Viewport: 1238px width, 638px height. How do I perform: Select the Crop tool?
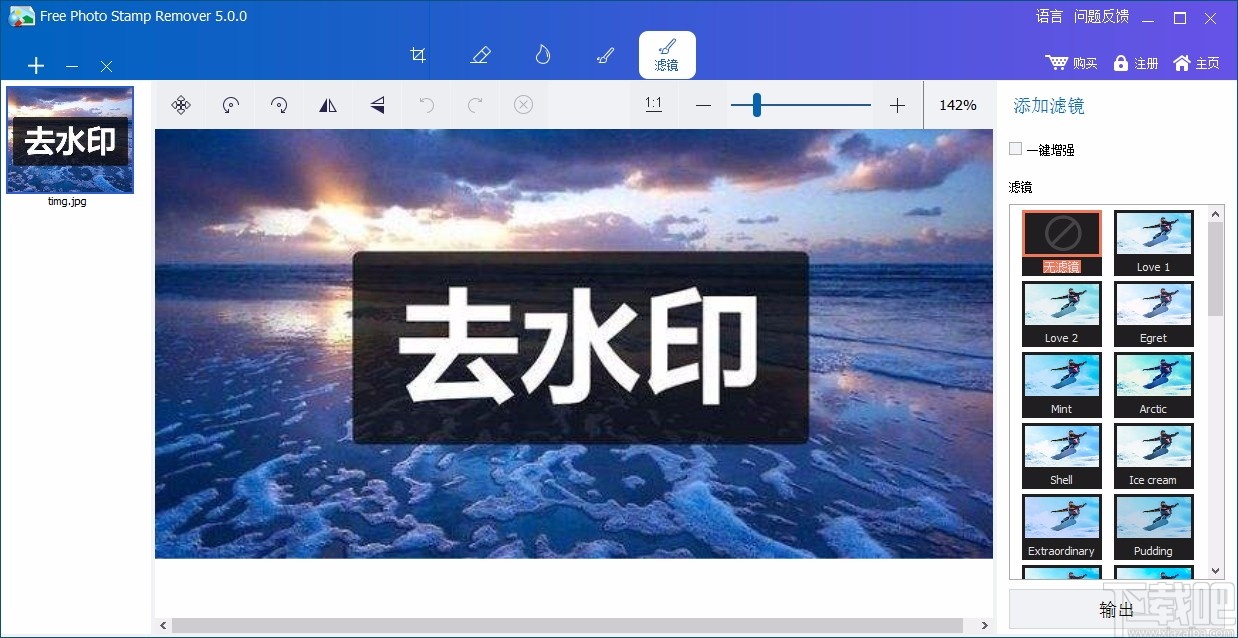418,55
